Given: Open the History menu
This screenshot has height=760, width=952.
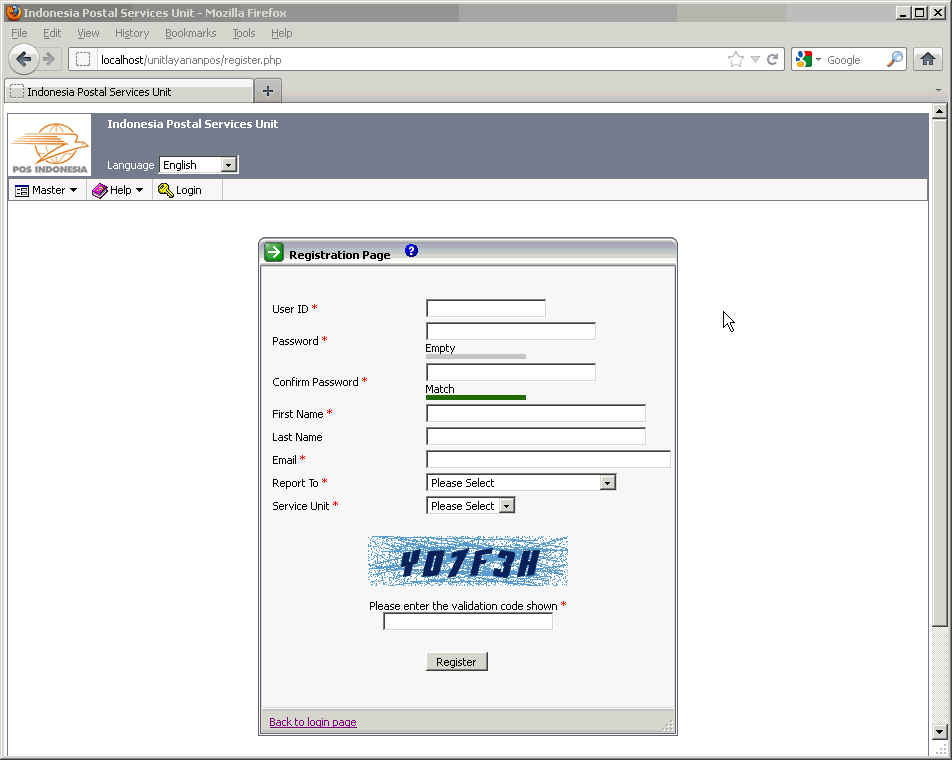Looking at the screenshot, I should (x=131, y=33).
